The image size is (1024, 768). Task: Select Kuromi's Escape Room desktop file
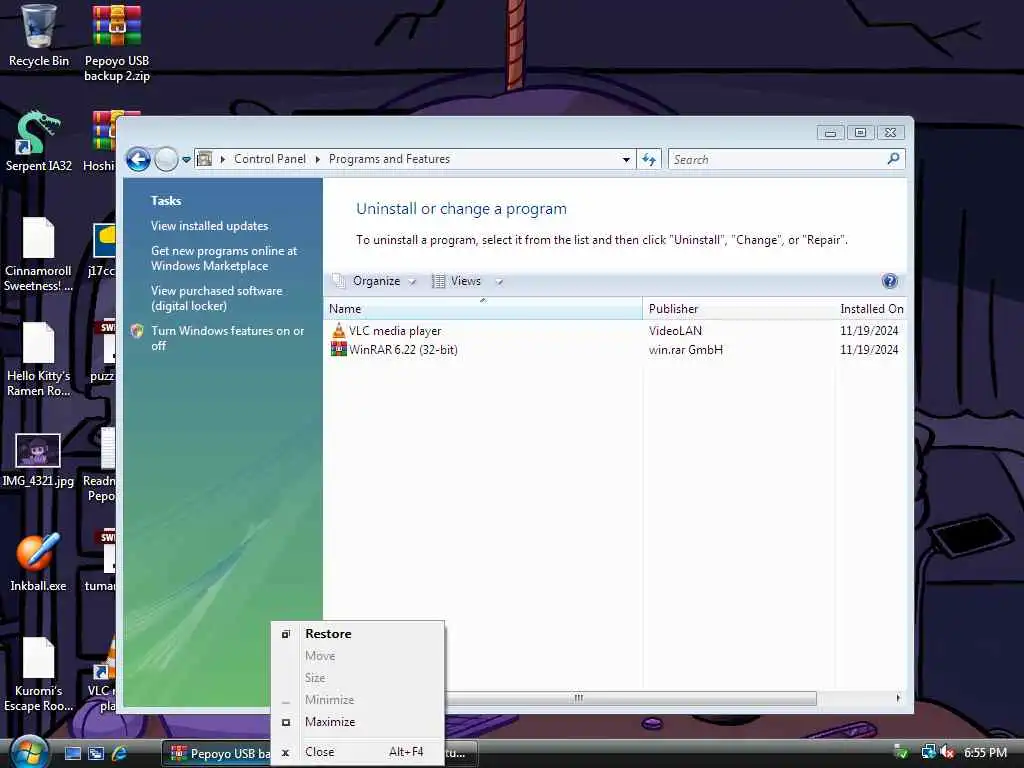[39, 675]
